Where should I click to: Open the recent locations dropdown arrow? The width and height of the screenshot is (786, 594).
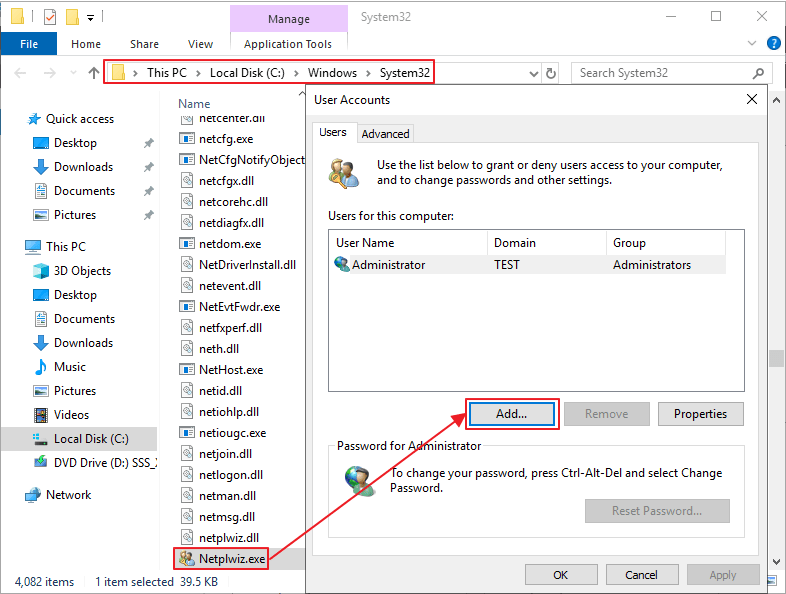pos(73,73)
